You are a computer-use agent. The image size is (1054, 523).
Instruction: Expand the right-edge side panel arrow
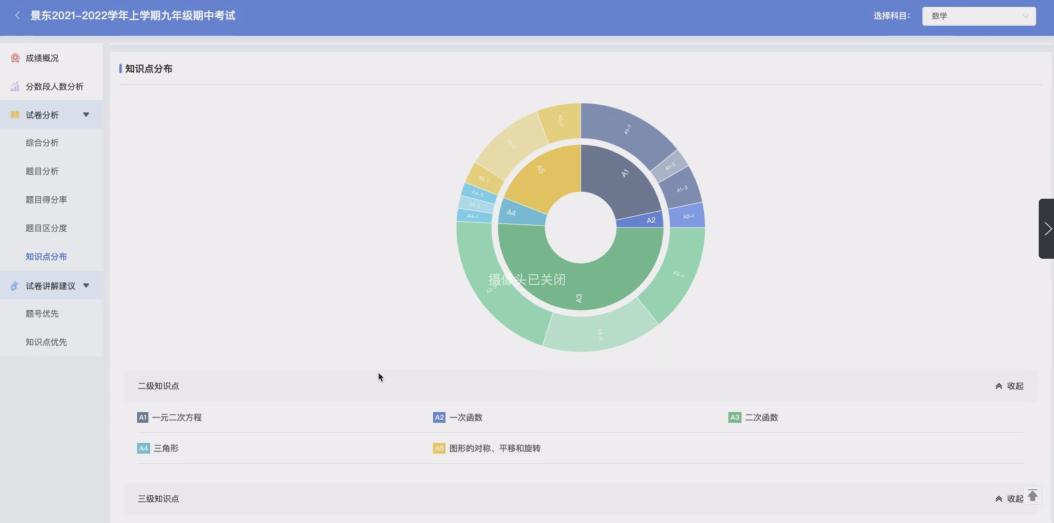1047,229
